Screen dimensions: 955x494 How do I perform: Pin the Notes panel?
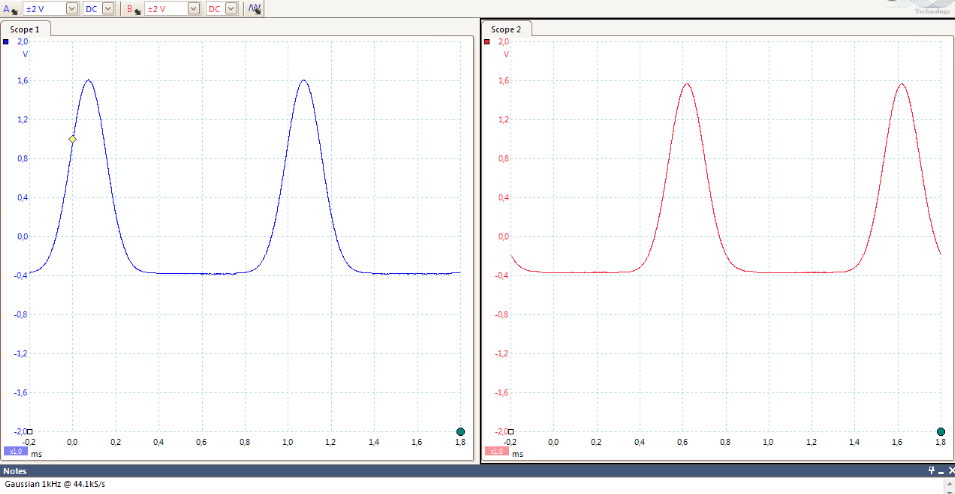(x=931, y=470)
